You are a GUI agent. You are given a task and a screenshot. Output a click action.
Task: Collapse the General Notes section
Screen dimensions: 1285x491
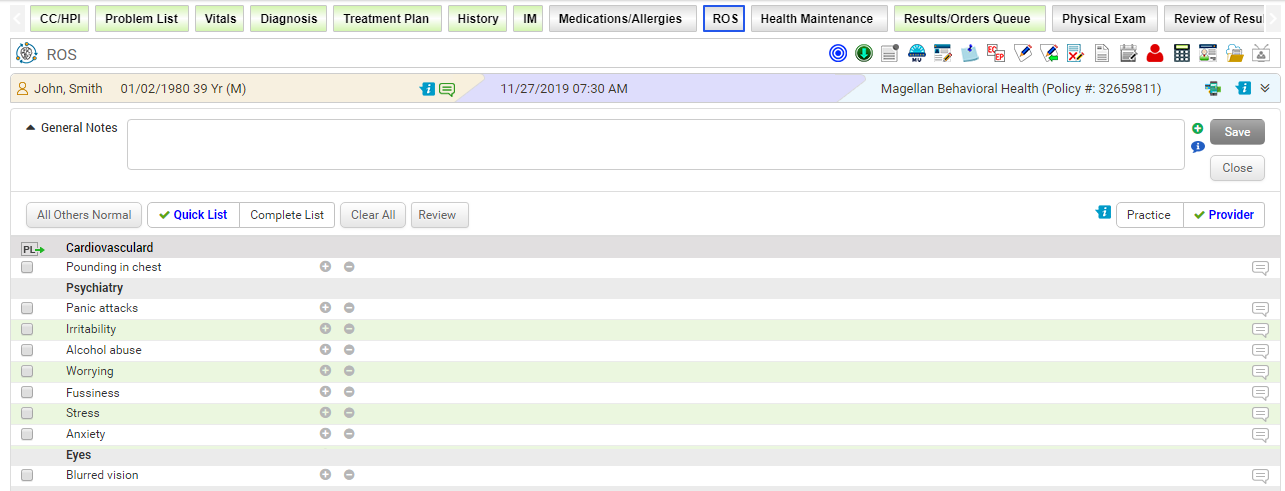coord(30,128)
